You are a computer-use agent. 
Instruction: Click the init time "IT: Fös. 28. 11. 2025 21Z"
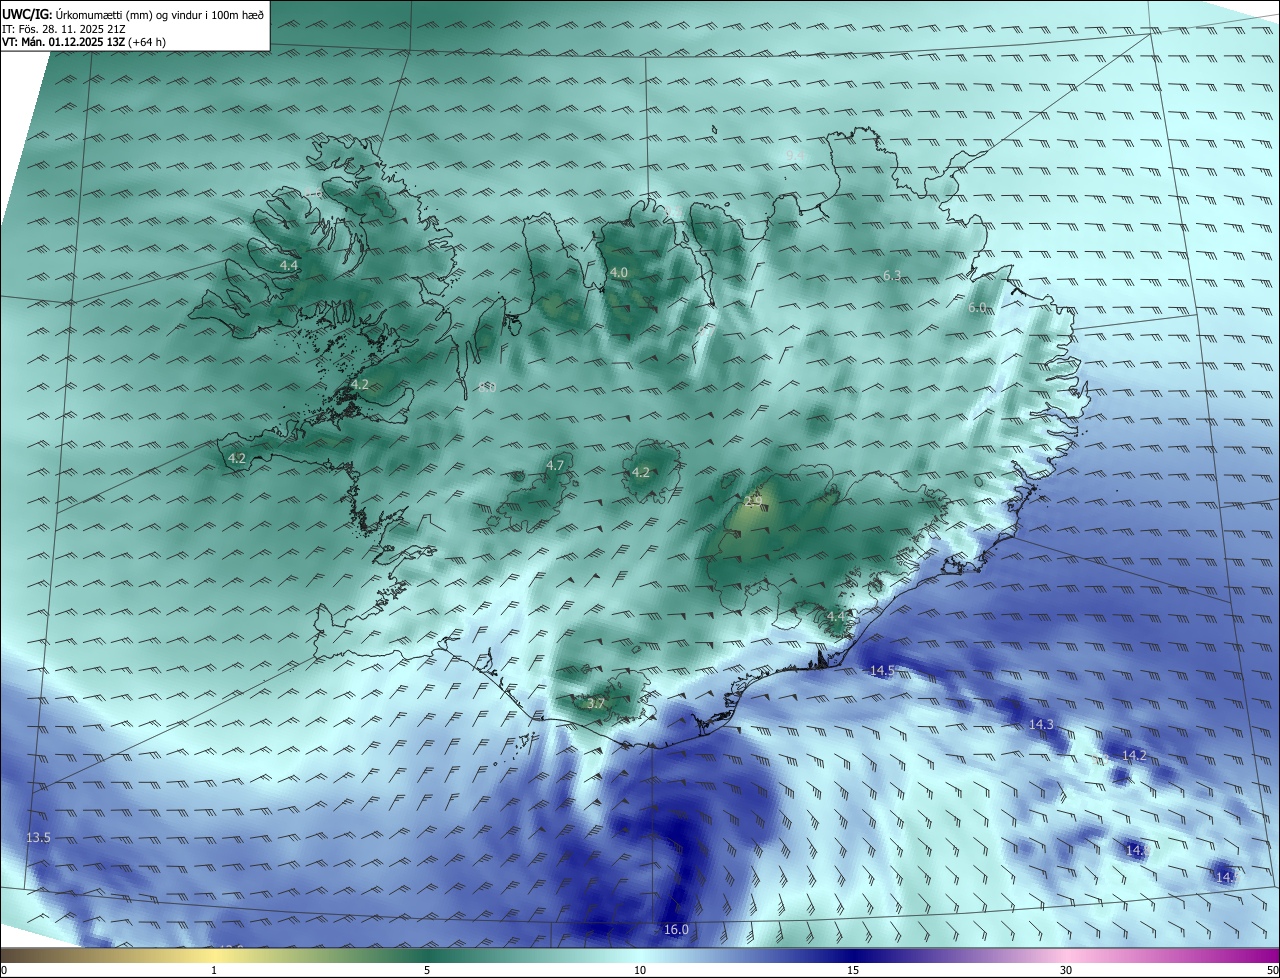[63, 29]
